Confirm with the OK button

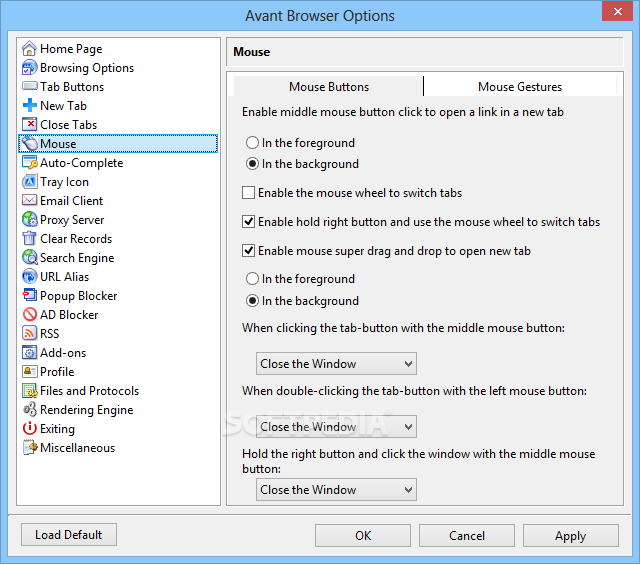(363, 535)
